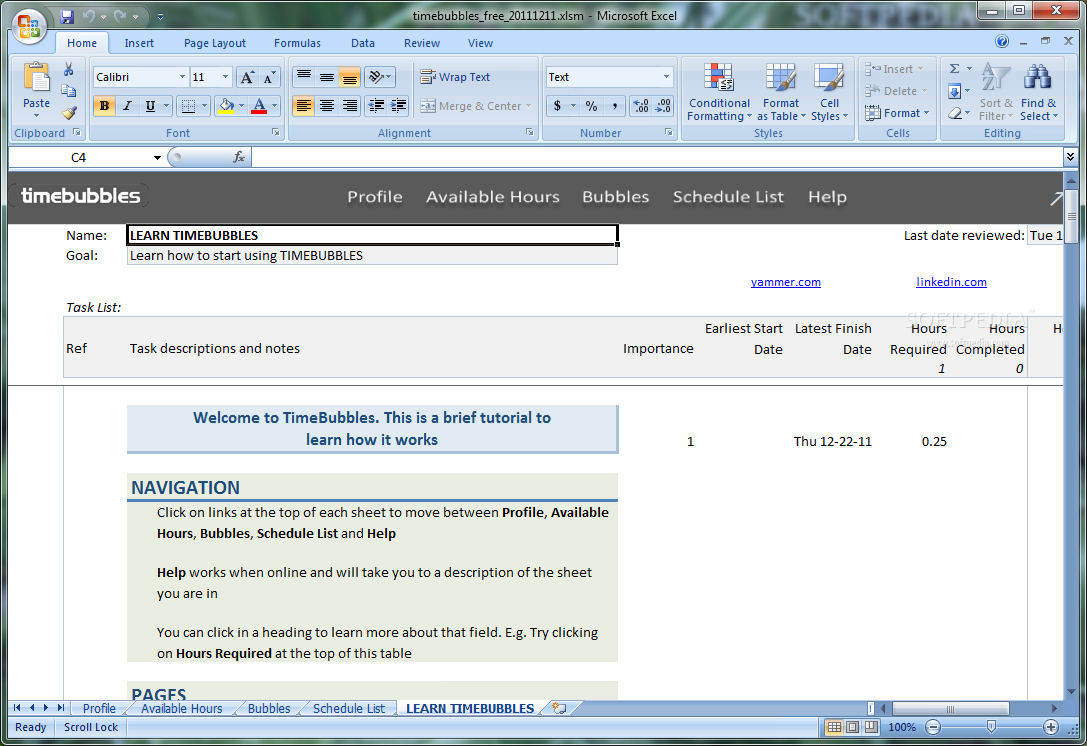Viewport: 1087px width, 746px height.
Task: Cut selection with the scissors icon
Action: coord(69,69)
